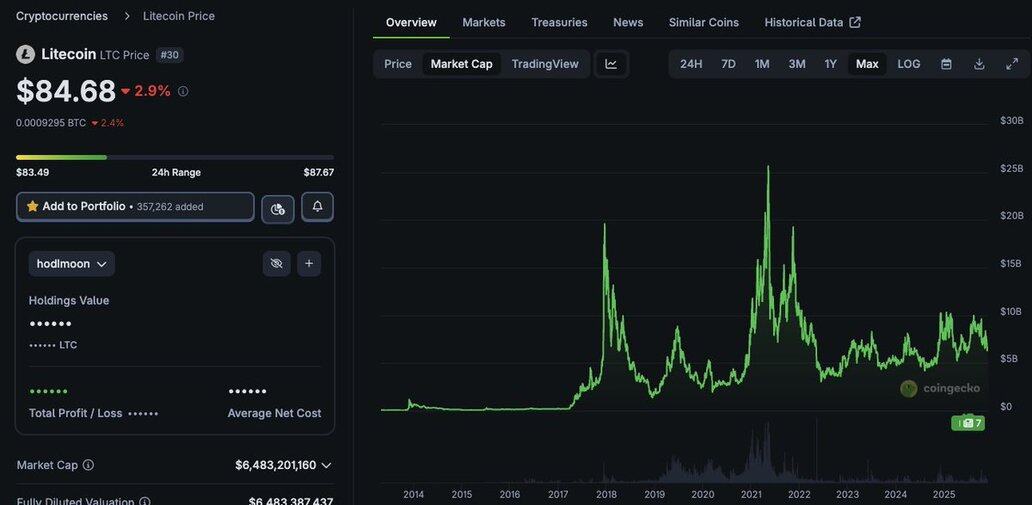Open the calendar date range picker
The image size is (1032, 505).
tap(946, 64)
